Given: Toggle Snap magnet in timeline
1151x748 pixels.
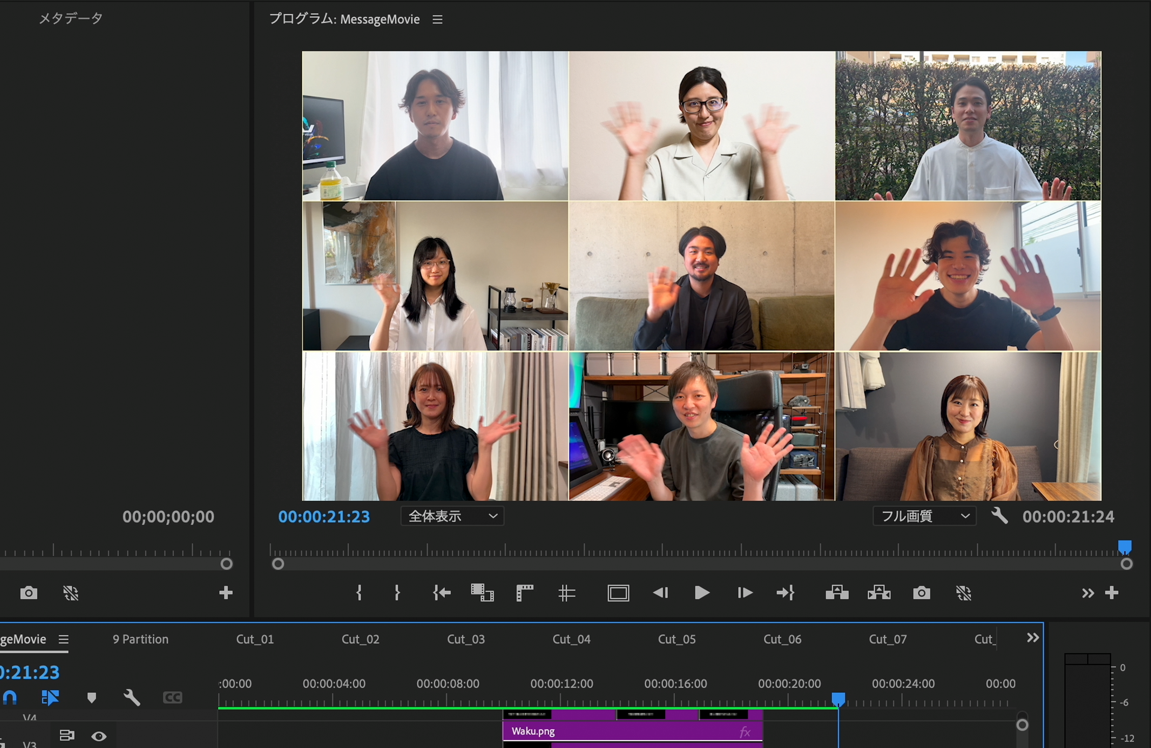Looking at the screenshot, I should [10, 697].
